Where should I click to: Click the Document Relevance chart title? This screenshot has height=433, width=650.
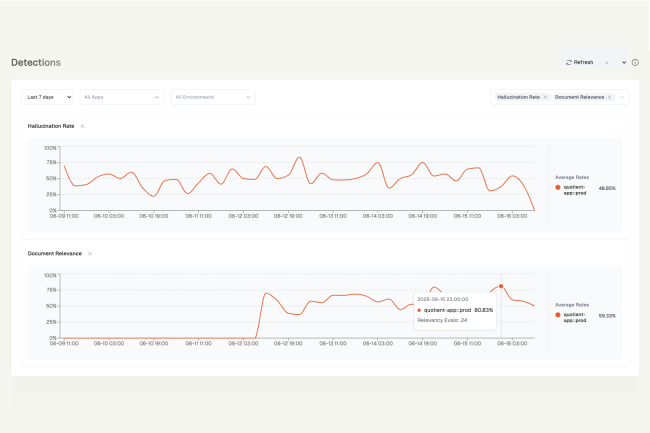click(55, 254)
